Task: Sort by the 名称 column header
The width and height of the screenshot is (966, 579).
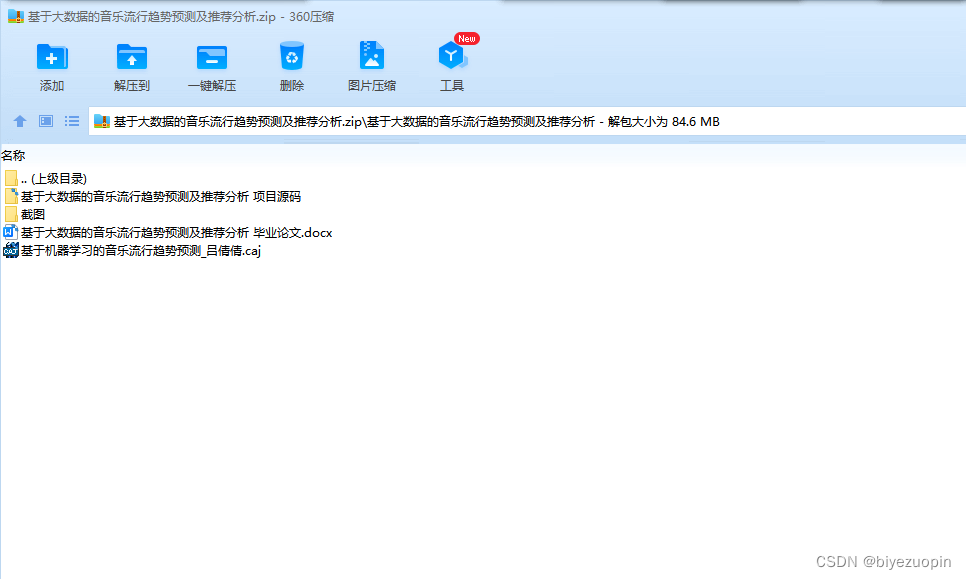Action: coord(13,156)
